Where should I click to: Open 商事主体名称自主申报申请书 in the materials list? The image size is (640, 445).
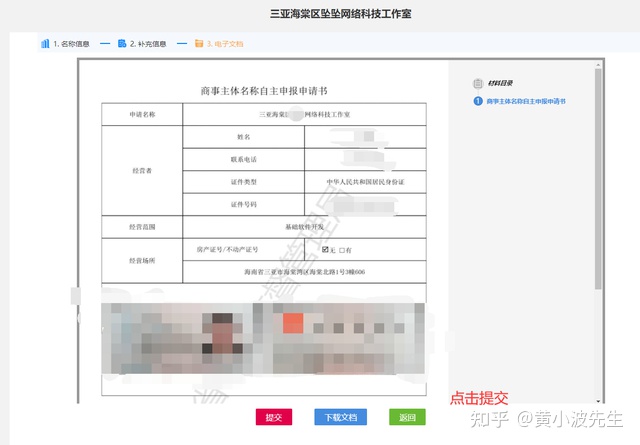pyautogui.click(x=526, y=102)
